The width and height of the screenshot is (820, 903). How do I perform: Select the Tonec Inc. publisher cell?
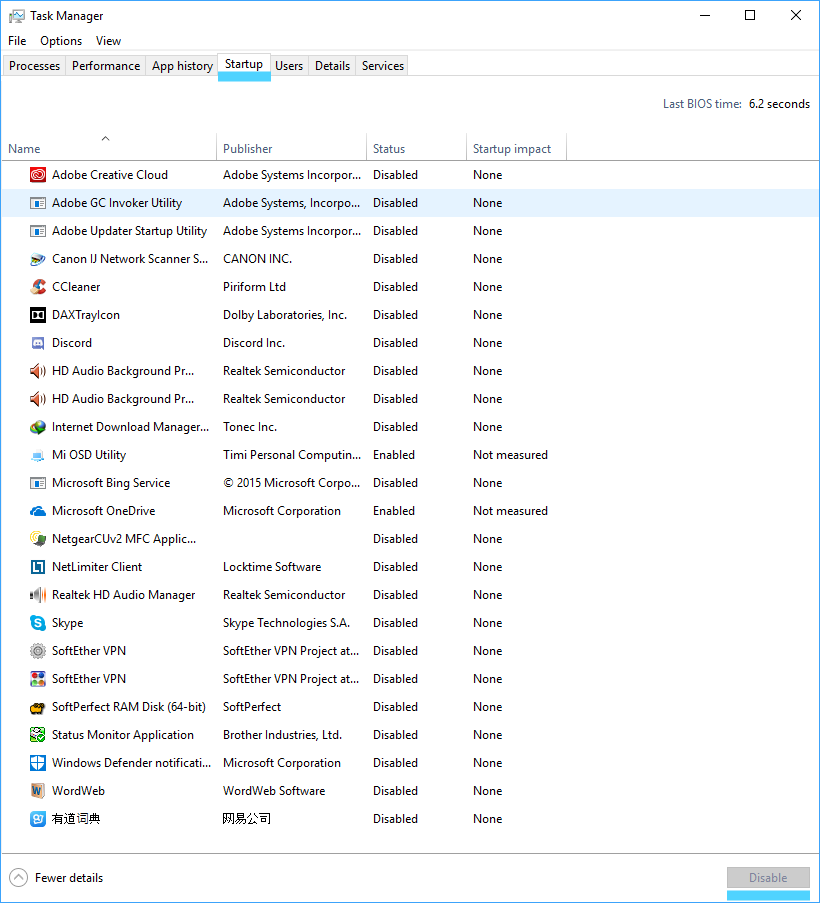[250, 427]
